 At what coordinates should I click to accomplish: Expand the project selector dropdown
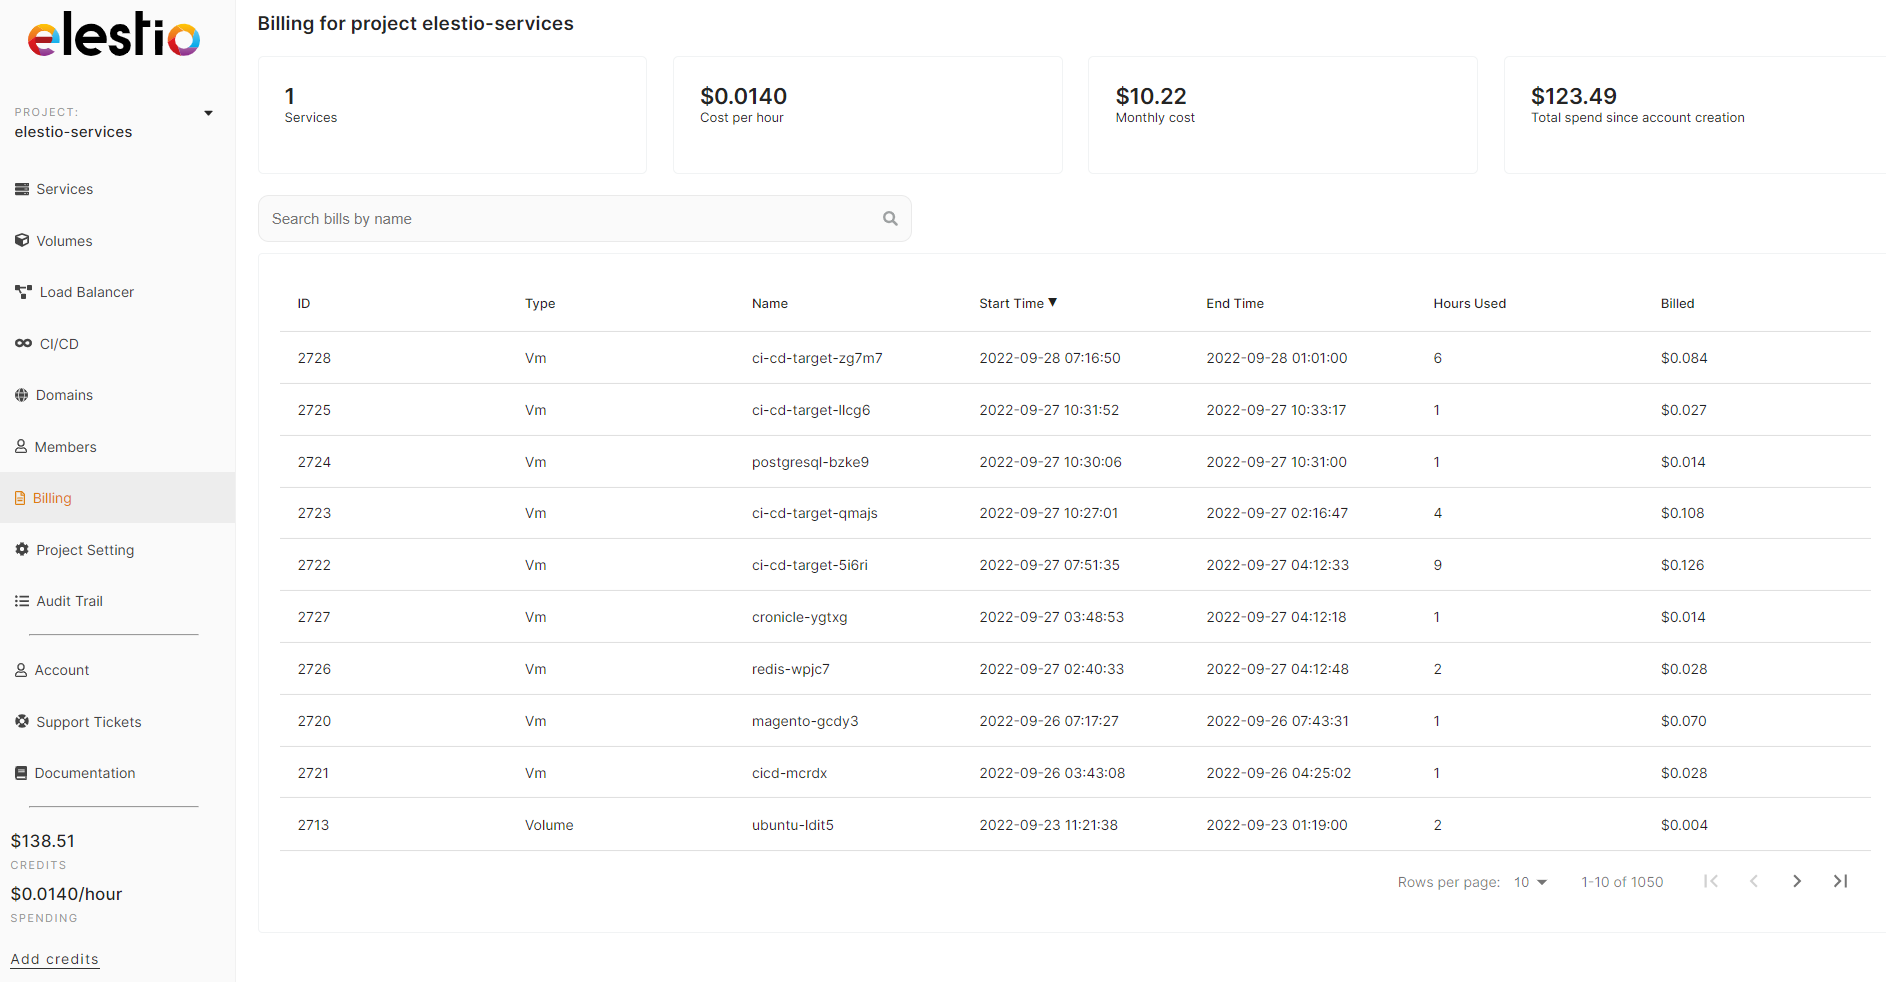tap(208, 113)
